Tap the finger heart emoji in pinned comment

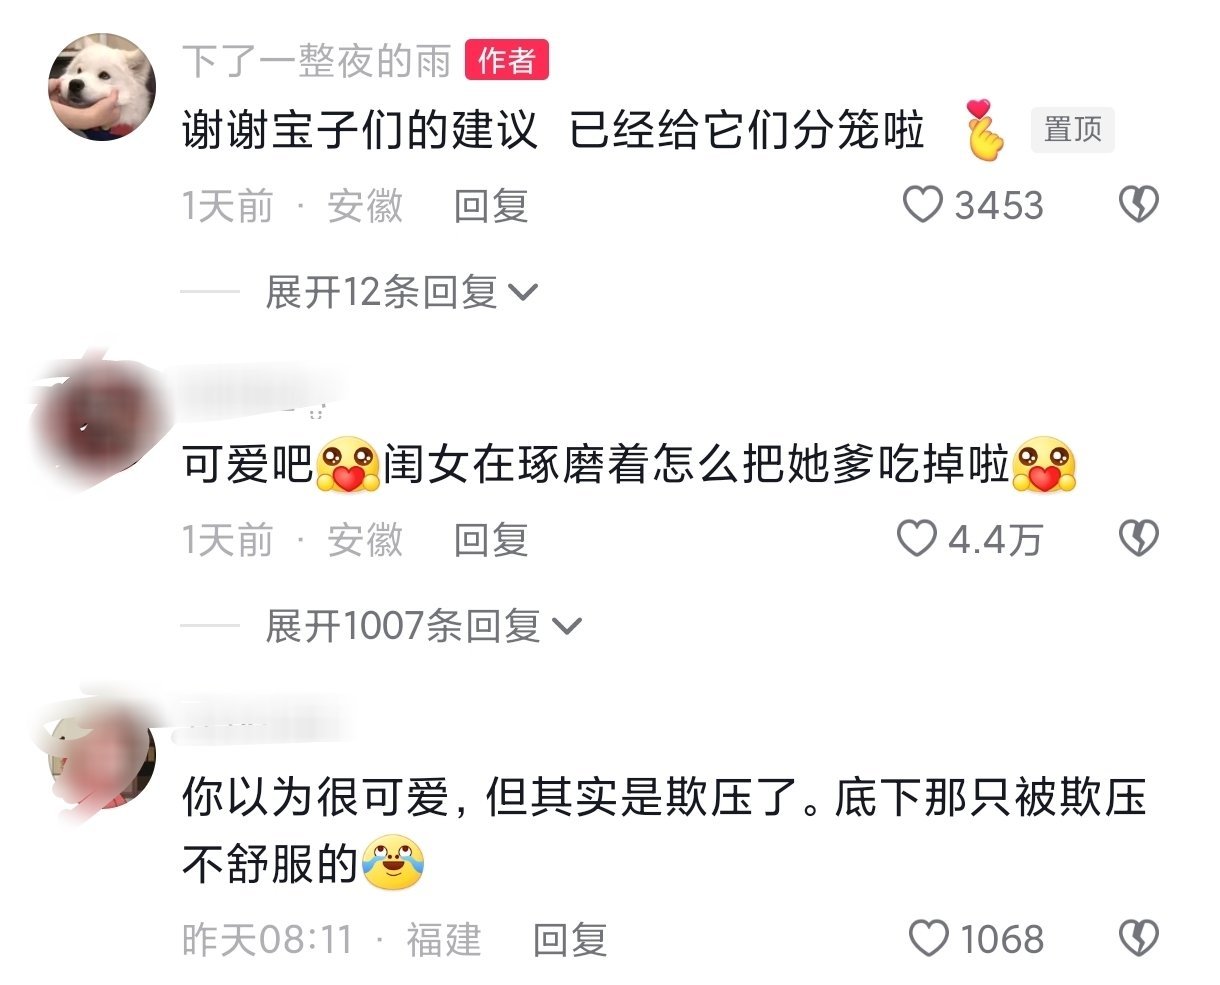[985, 130]
